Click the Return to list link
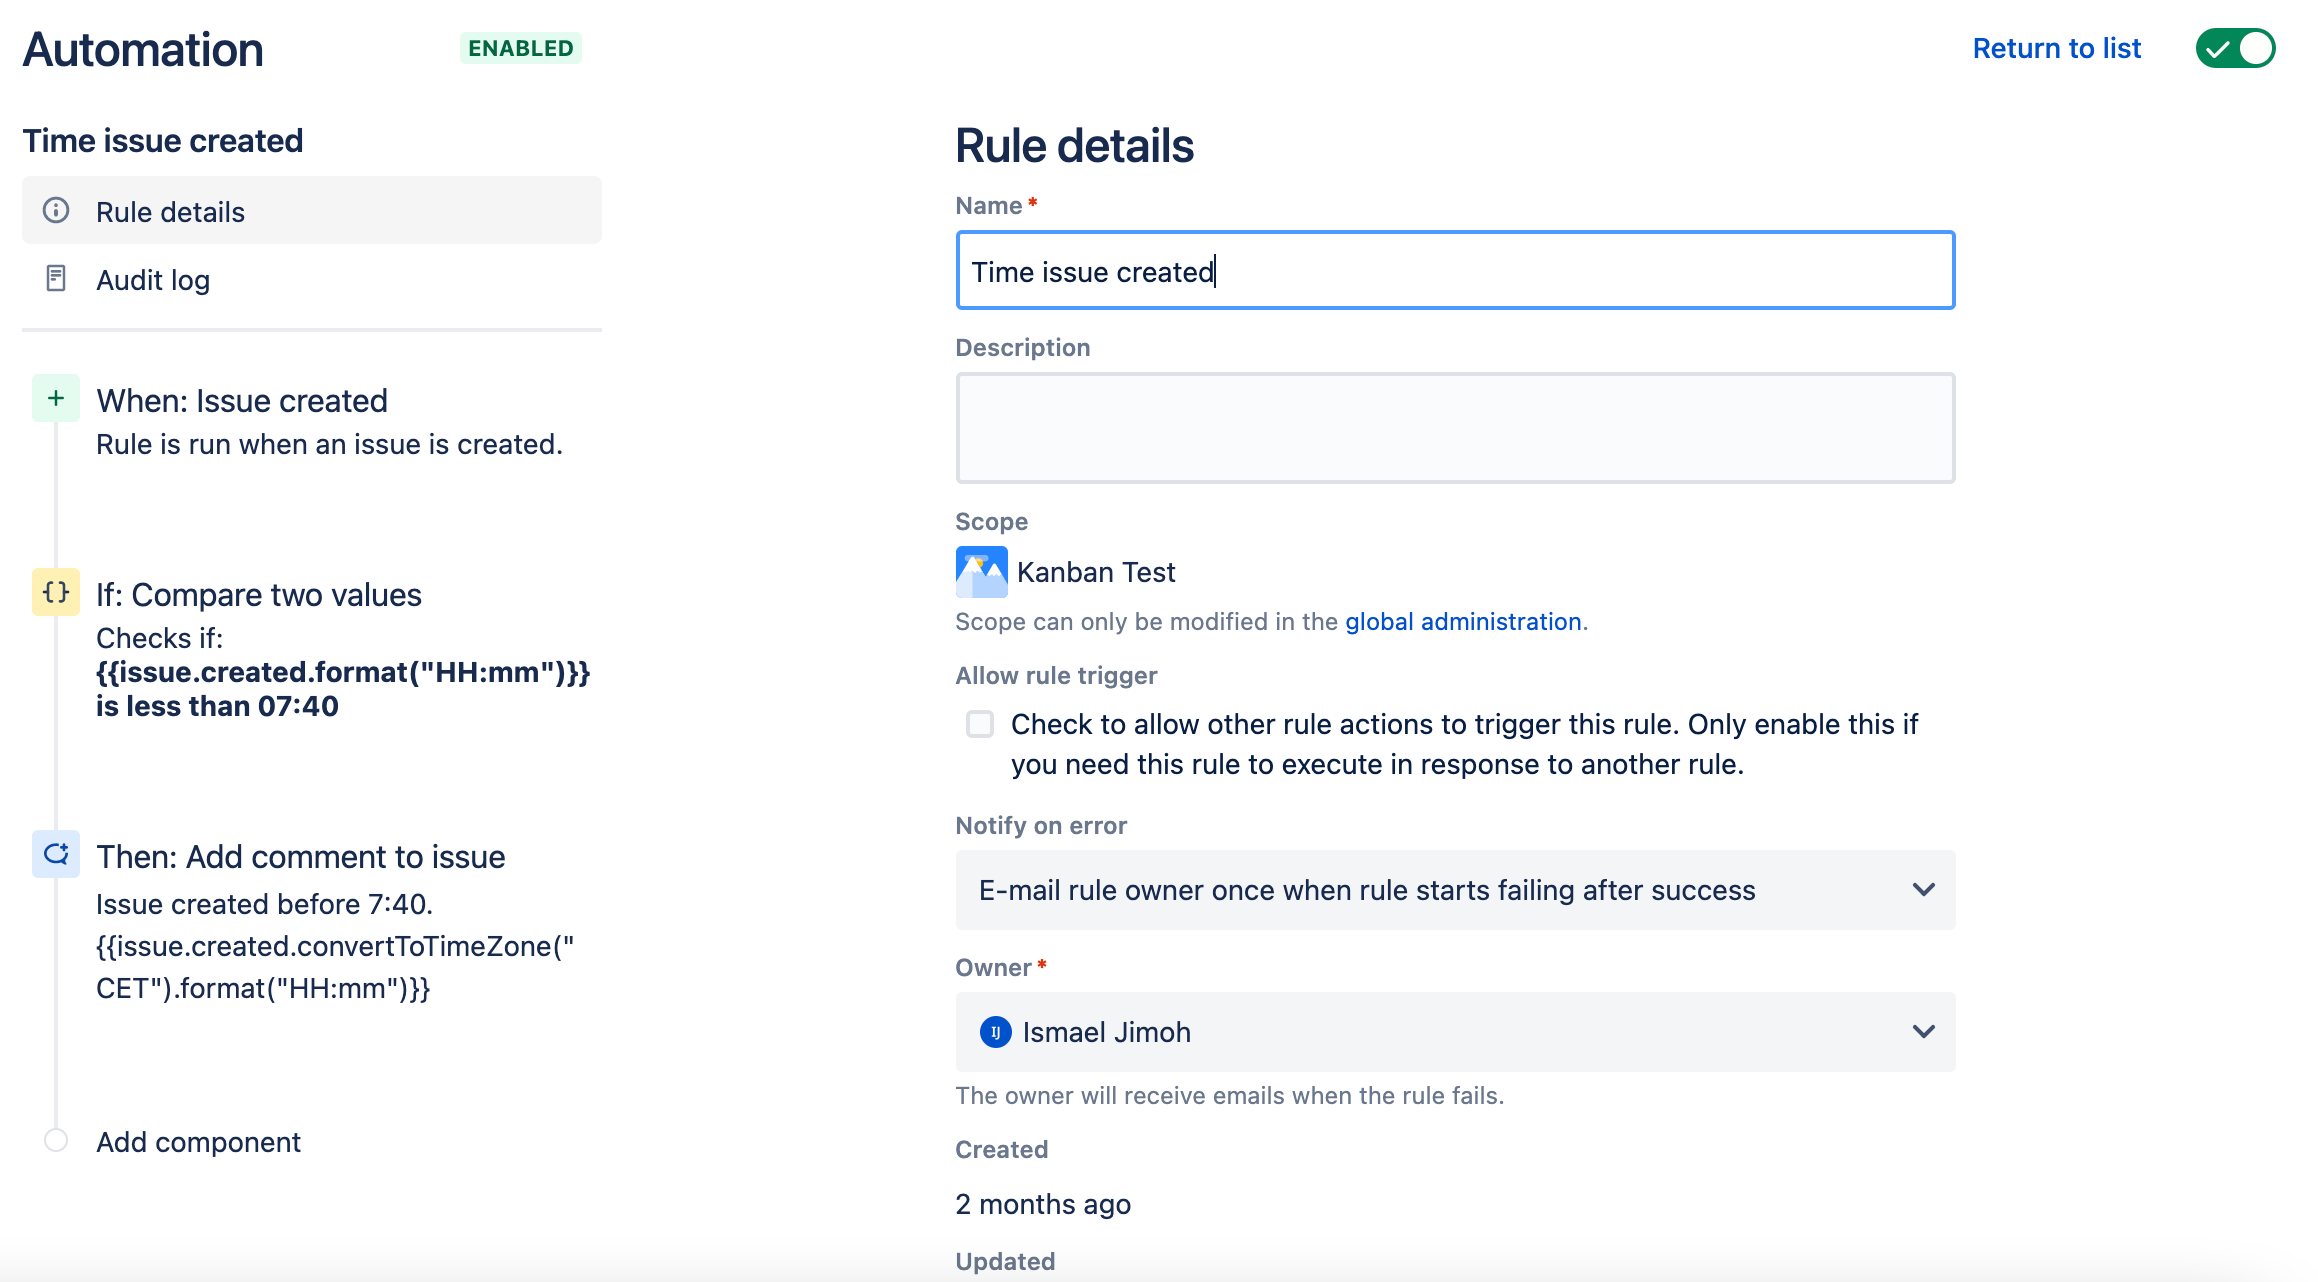The width and height of the screenshot is (2318, 1282). [x=2056, y=48]
